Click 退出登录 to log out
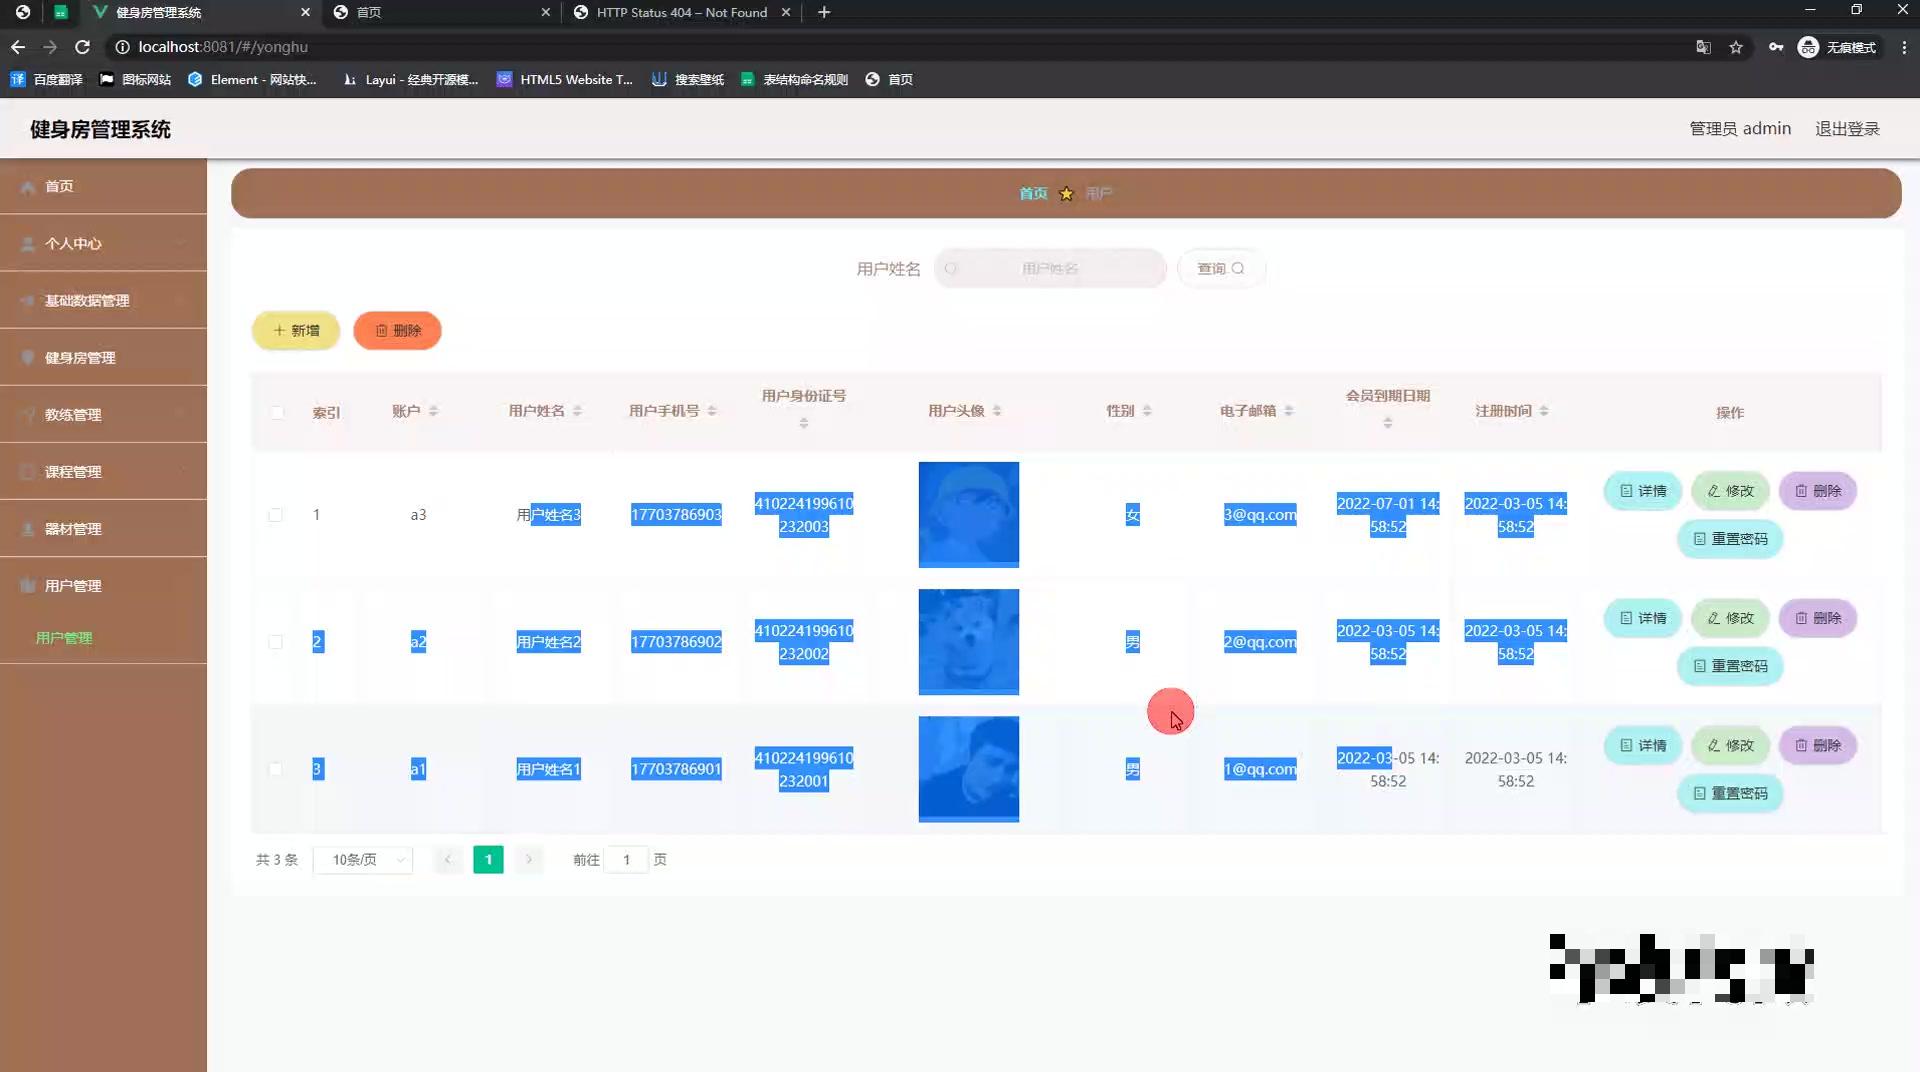Viewport: 1920px width, 1072px height. pos(1847,128)
